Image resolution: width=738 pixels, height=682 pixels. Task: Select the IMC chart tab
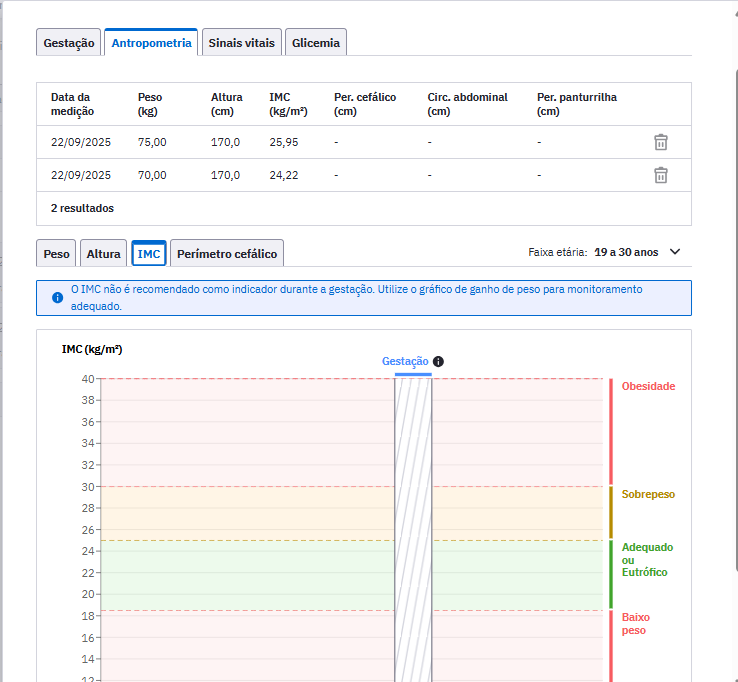tap(149, 254)
